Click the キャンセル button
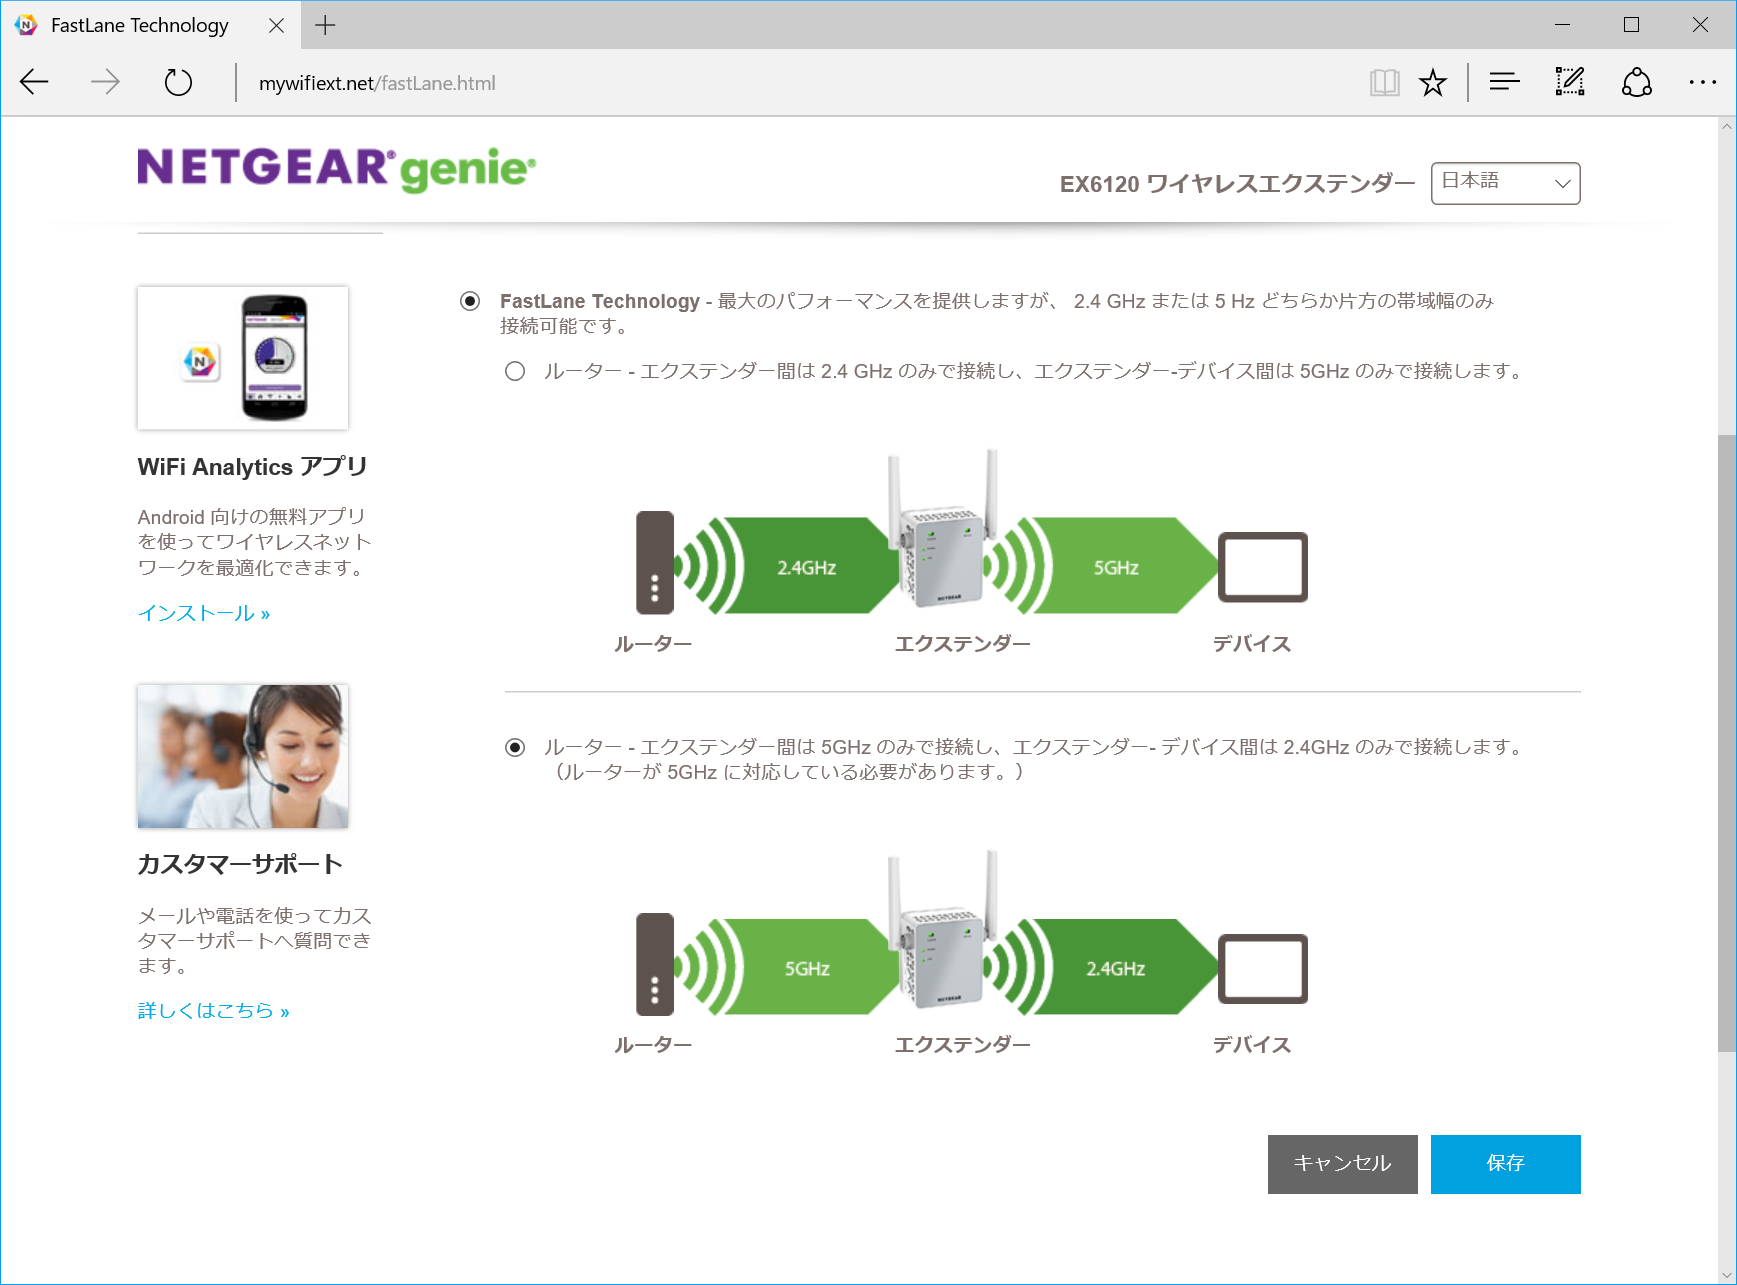The width and height of the screenshot is (1737, 1285). coord(1342,1164)
